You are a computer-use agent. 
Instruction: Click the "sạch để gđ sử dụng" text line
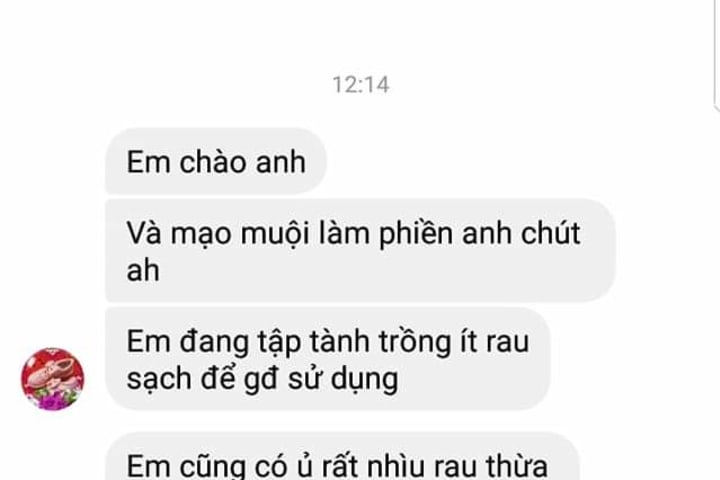[262, 379]
